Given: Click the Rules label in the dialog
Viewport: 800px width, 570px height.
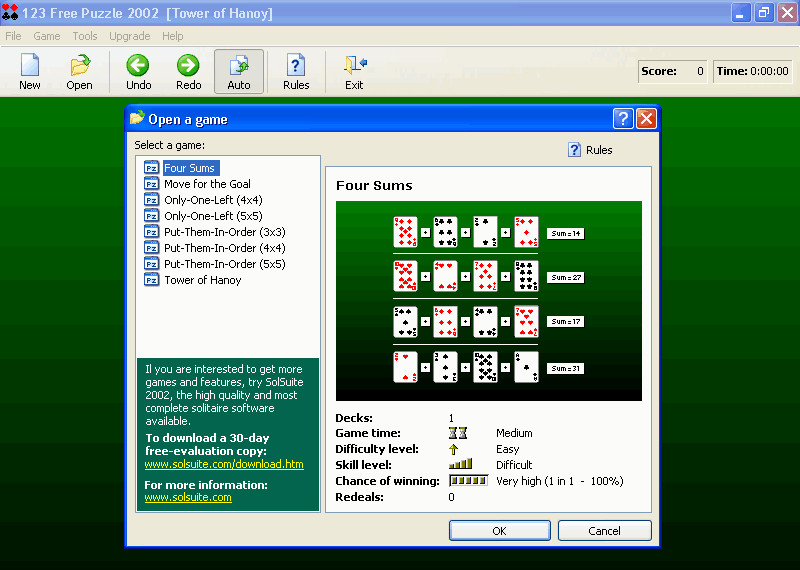Looking at the screenshot, I should 599,150.
